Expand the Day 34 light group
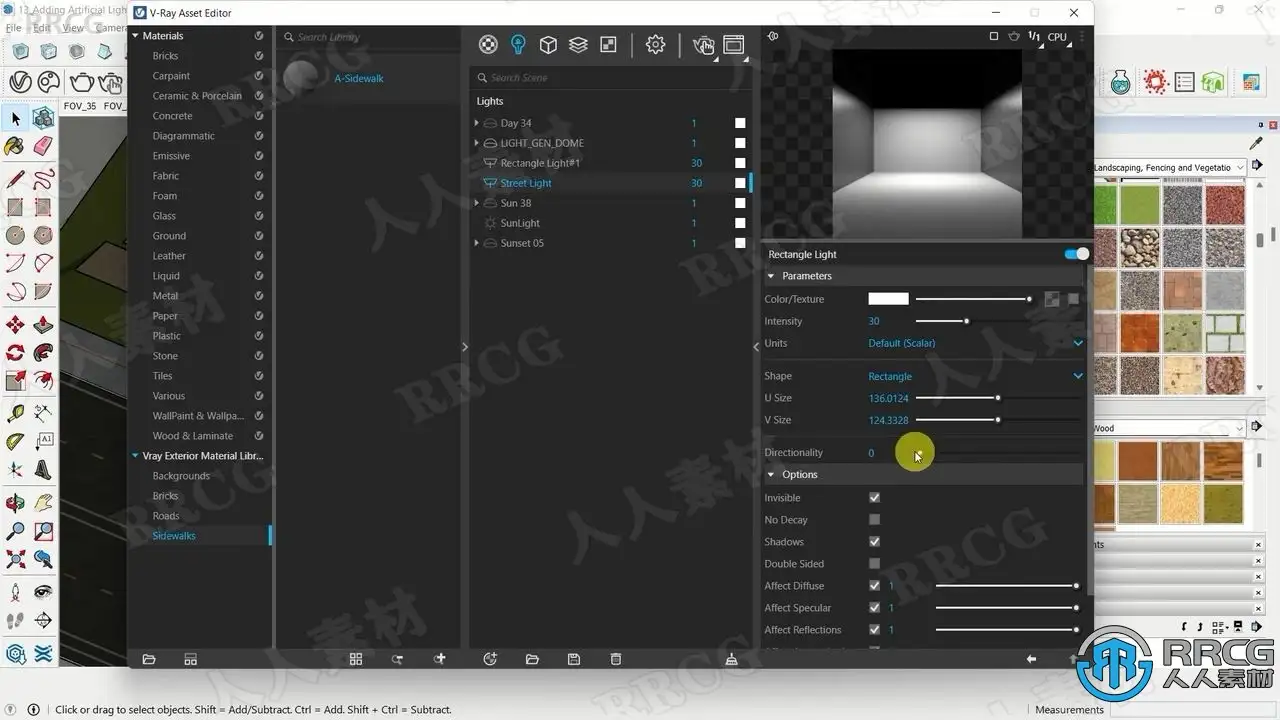Screen dimensions: 1280x720 (x=477, y=123)
